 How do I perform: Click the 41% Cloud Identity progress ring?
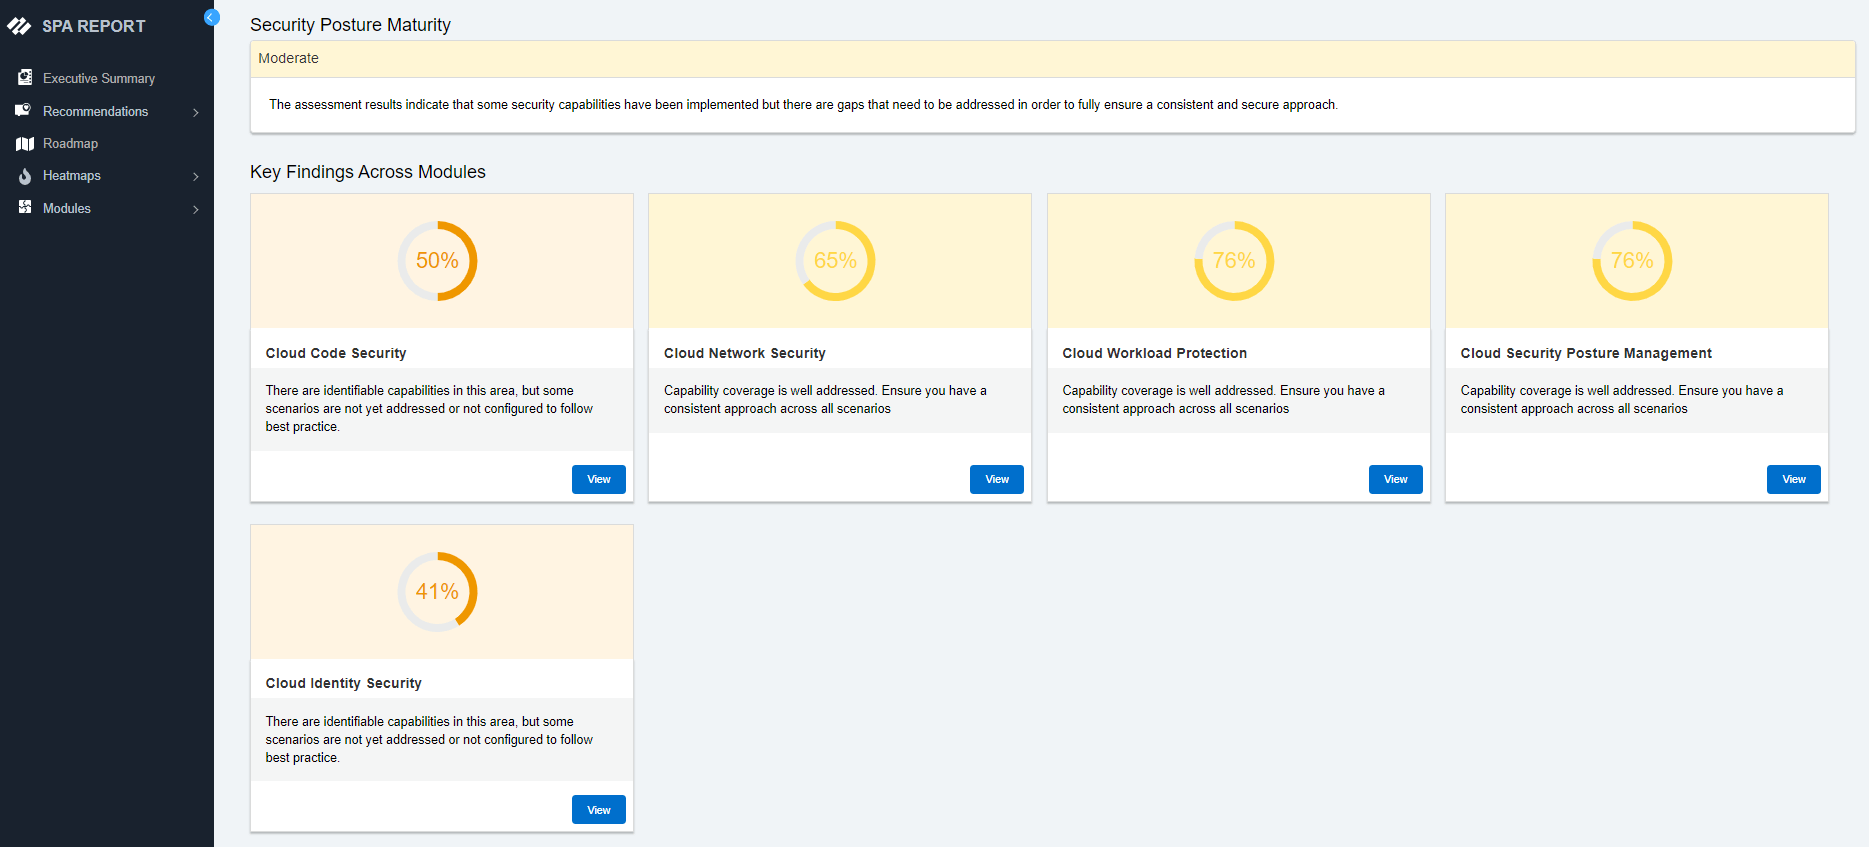[437, 592]
